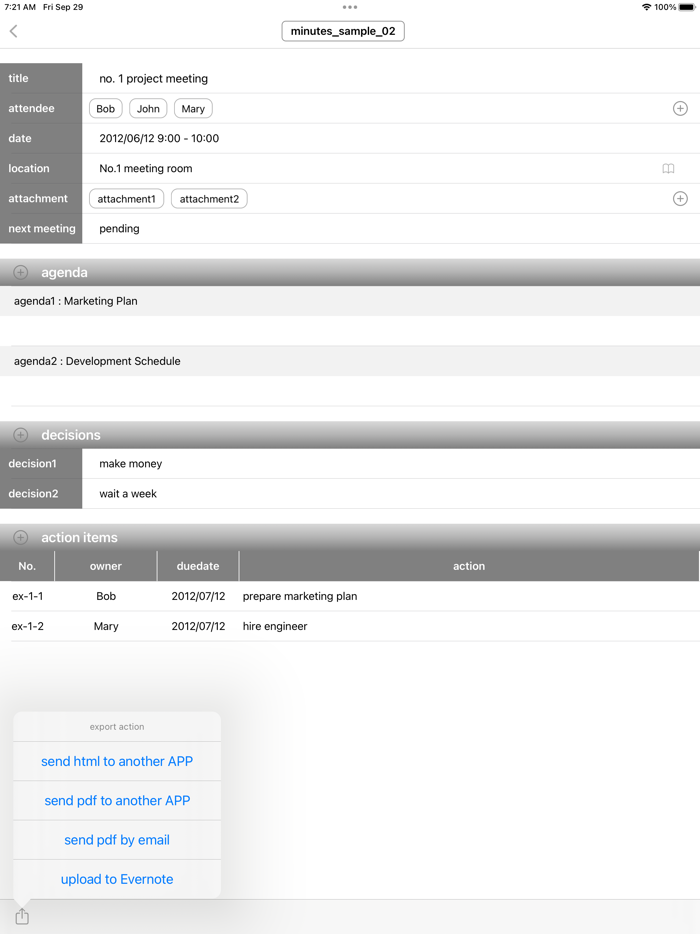The width and height of the screenshot is (700, 934).
Task: Select attendee Bob tag
Action: tap(105, 108)
